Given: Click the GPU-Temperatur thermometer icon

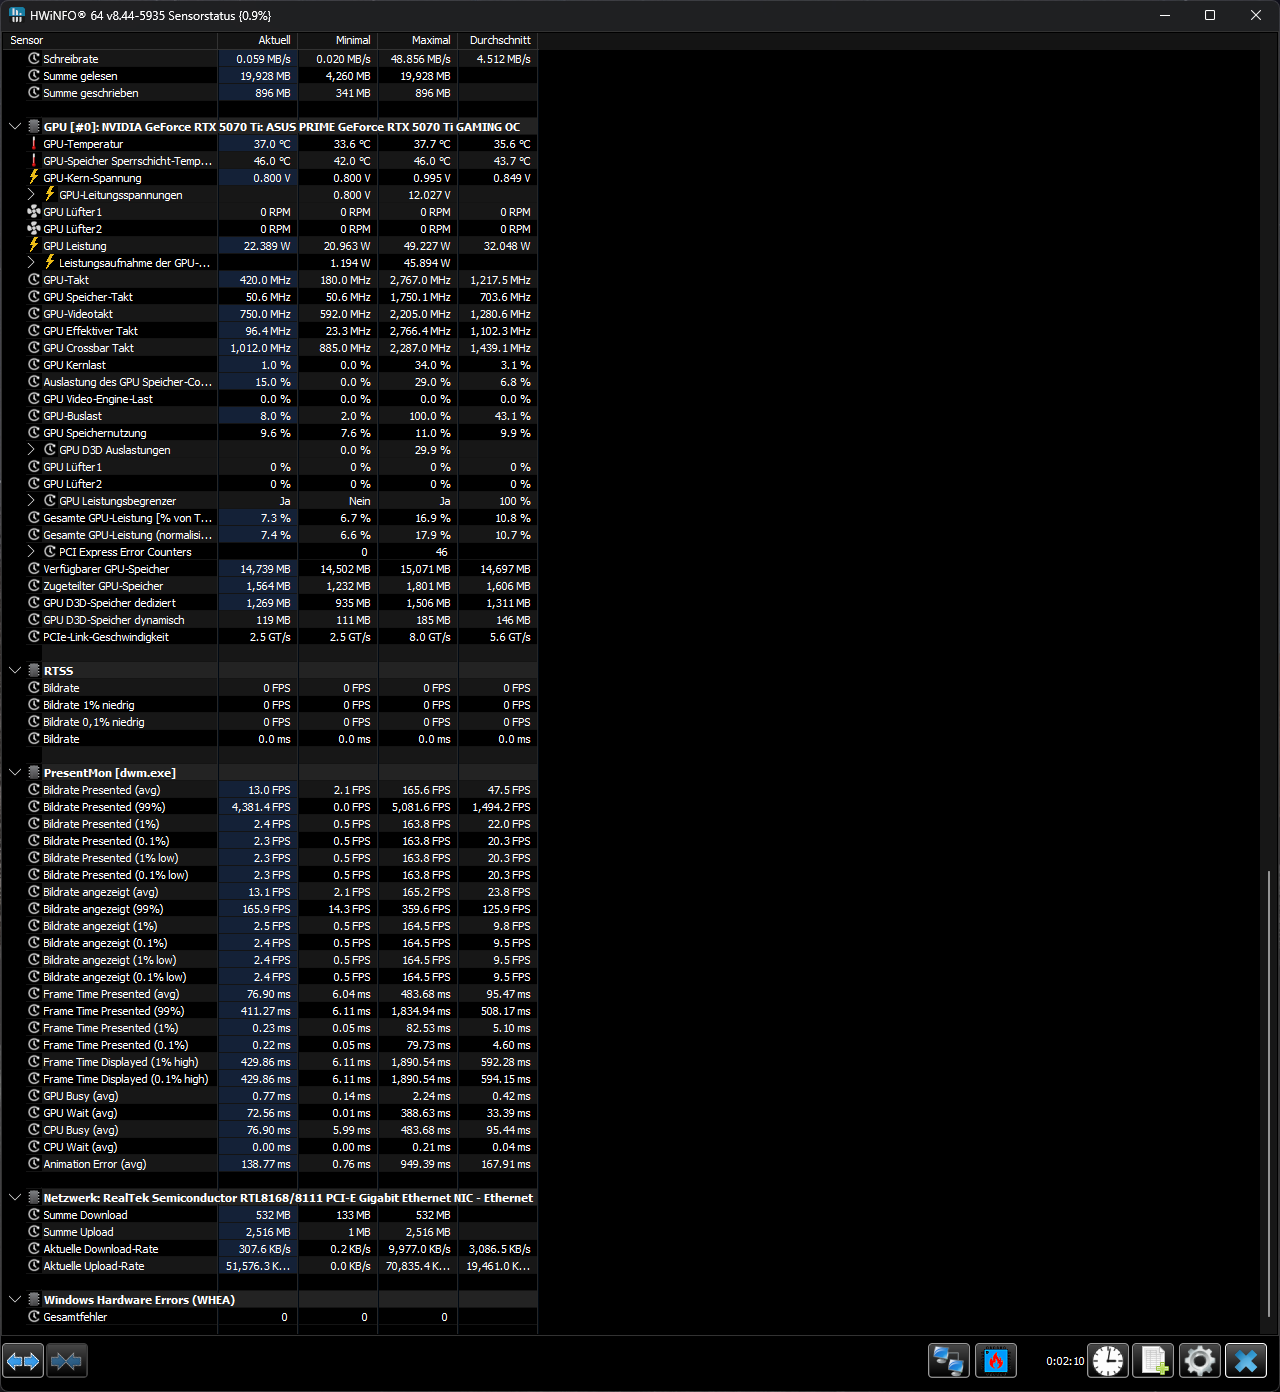Looking at the screenshot, I should coord(34,144).
